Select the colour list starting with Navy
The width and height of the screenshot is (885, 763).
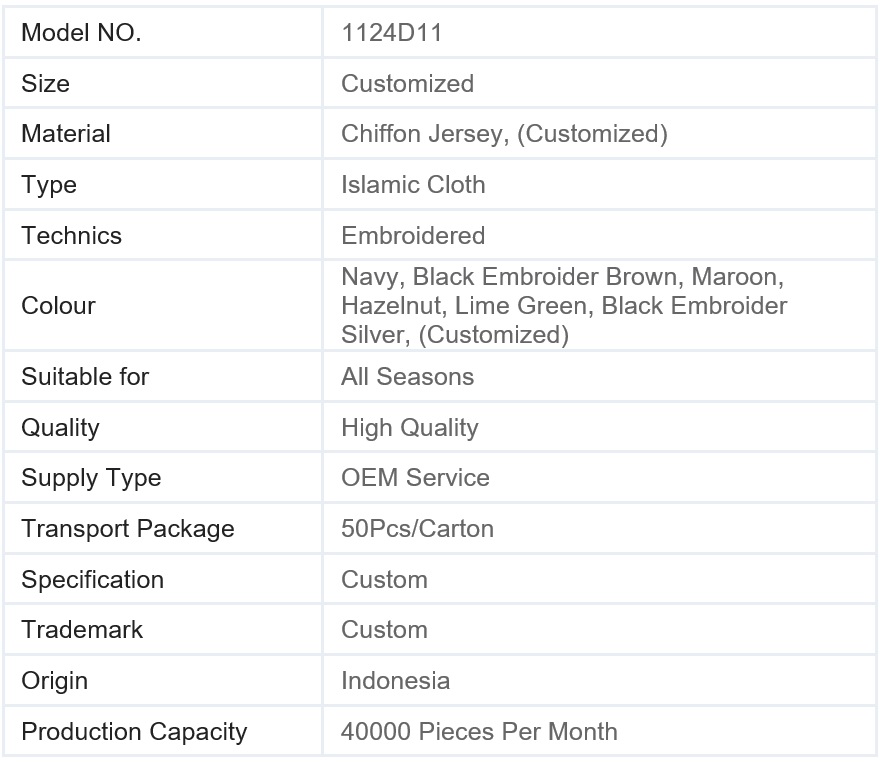click(565, 306)
